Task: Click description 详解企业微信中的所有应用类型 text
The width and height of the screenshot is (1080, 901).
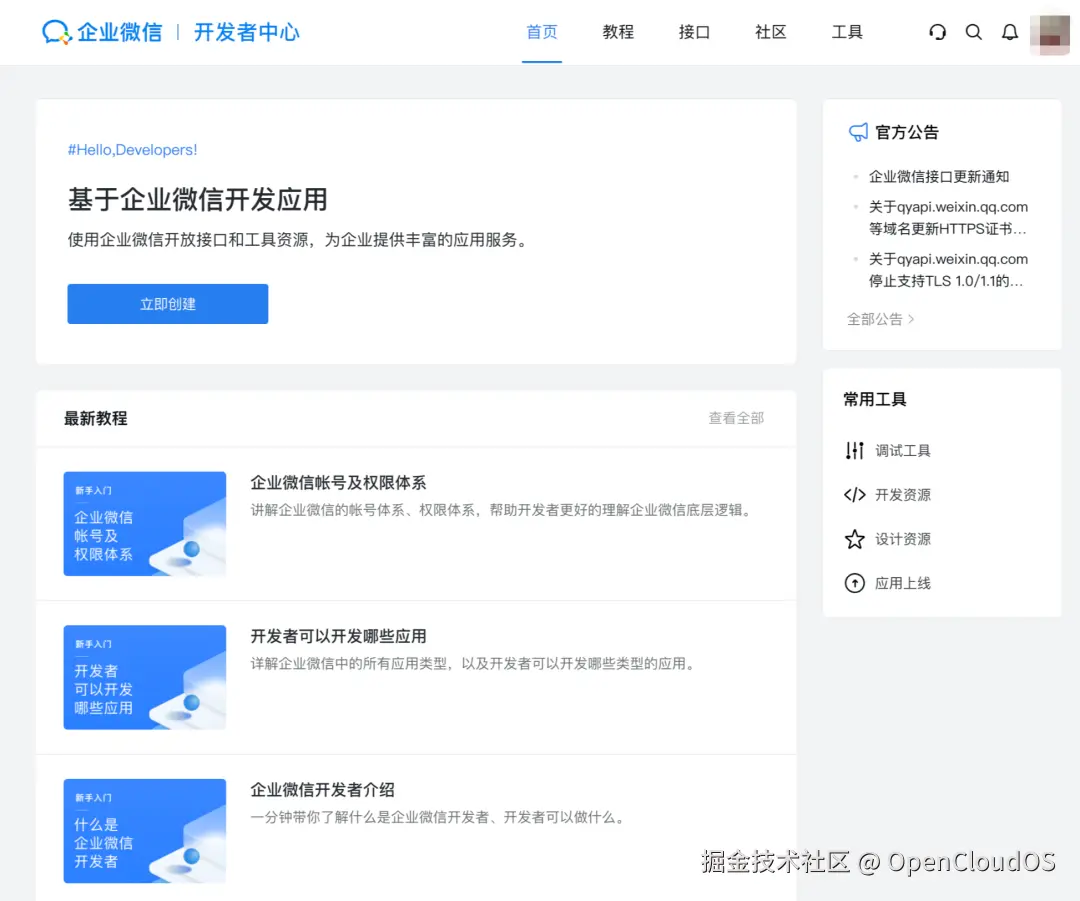Action: pos(475,663)
